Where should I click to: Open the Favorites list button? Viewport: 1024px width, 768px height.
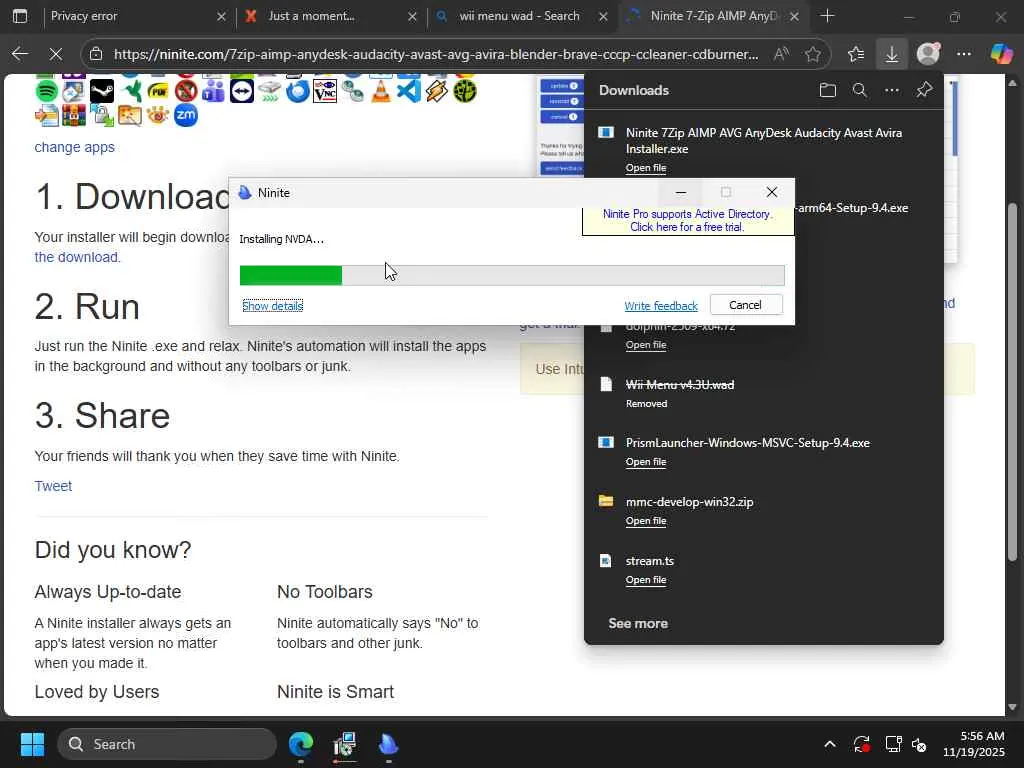(x=856, y=54)
